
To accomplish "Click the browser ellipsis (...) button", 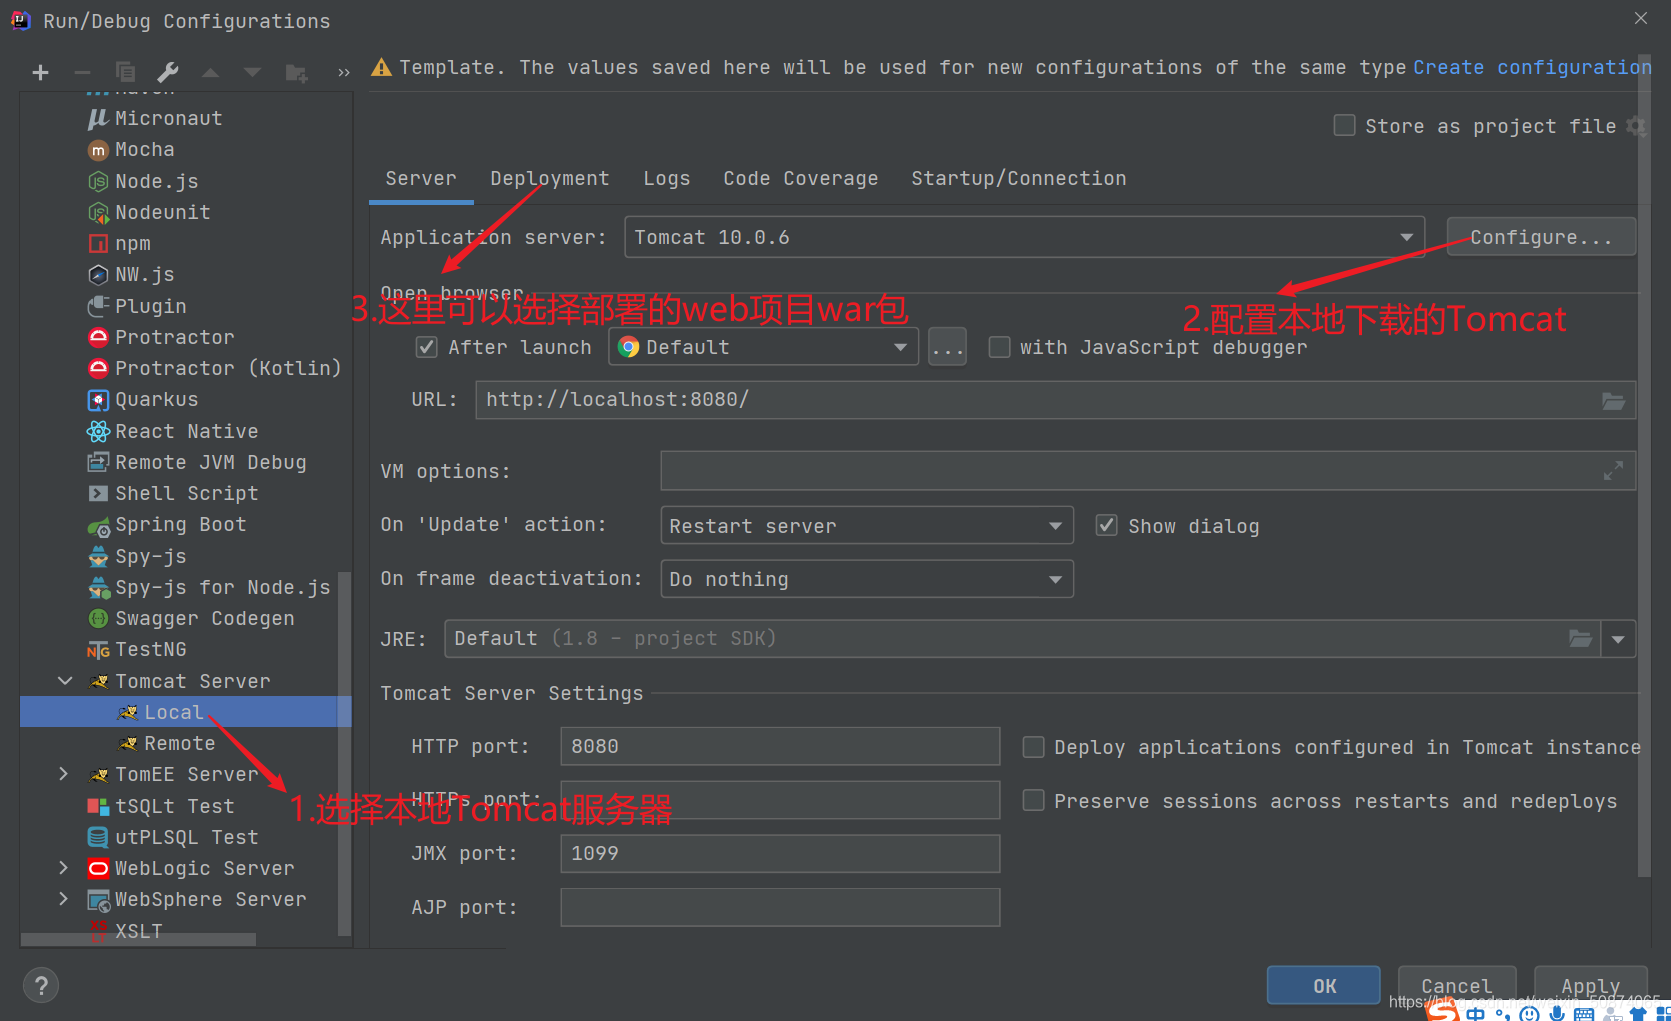I will tap(947, 347).
